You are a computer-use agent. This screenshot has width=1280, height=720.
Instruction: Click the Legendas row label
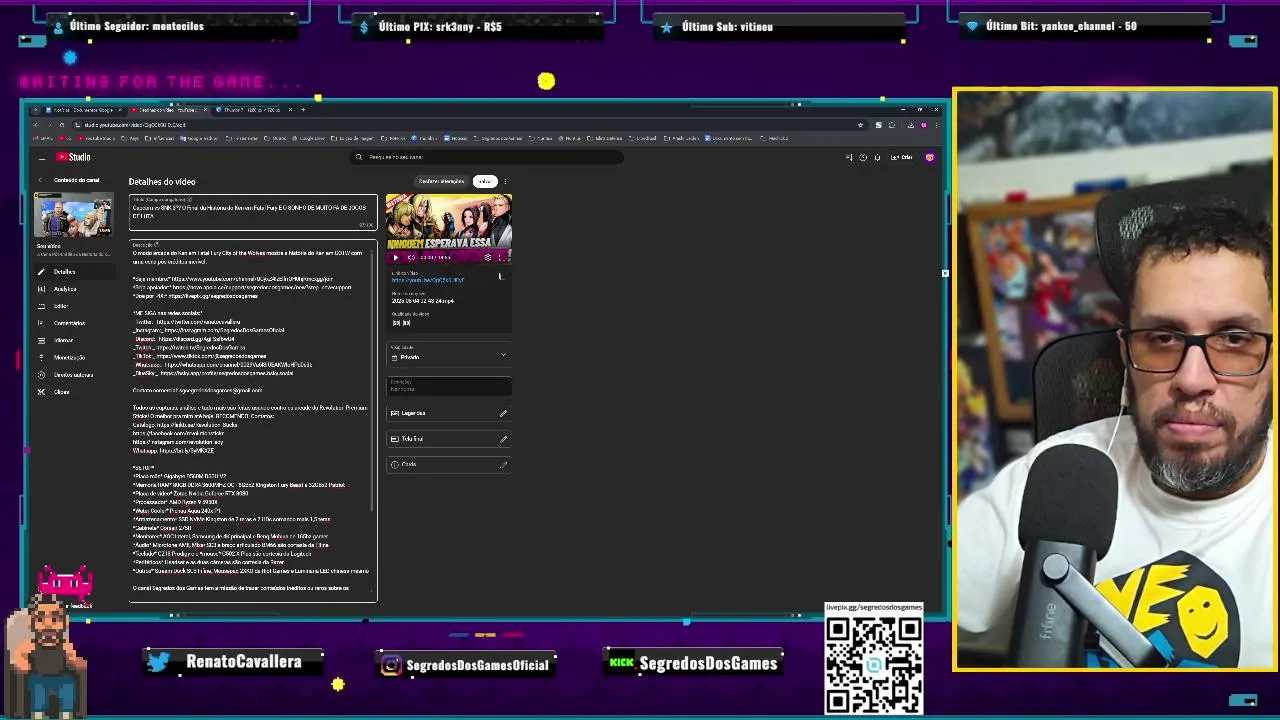coord(413,413)
